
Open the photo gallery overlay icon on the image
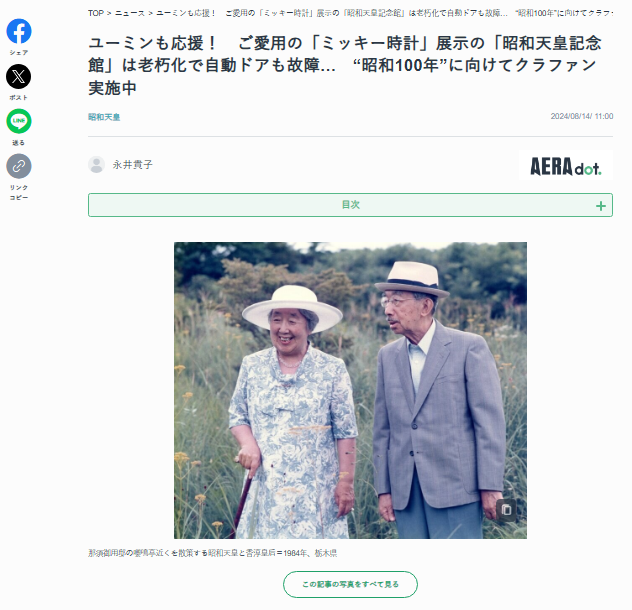506,510
